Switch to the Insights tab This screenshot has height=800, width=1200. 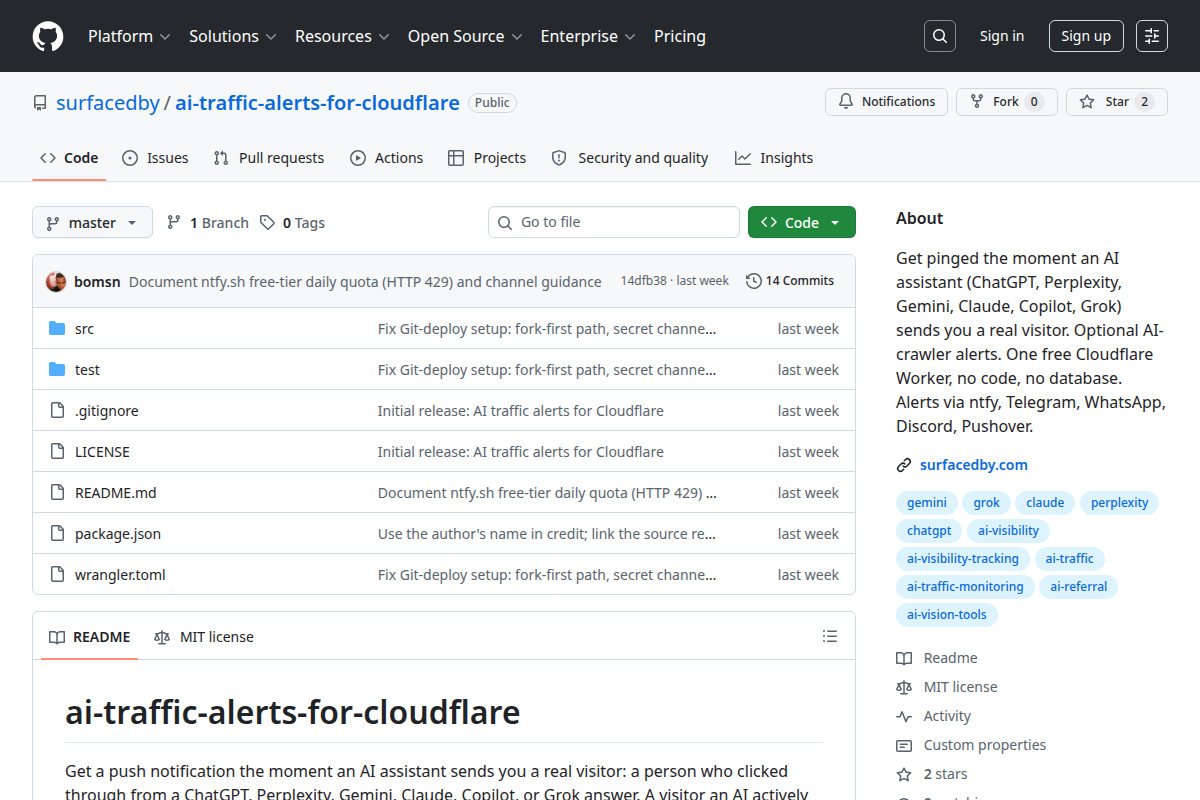coord(774,158)
